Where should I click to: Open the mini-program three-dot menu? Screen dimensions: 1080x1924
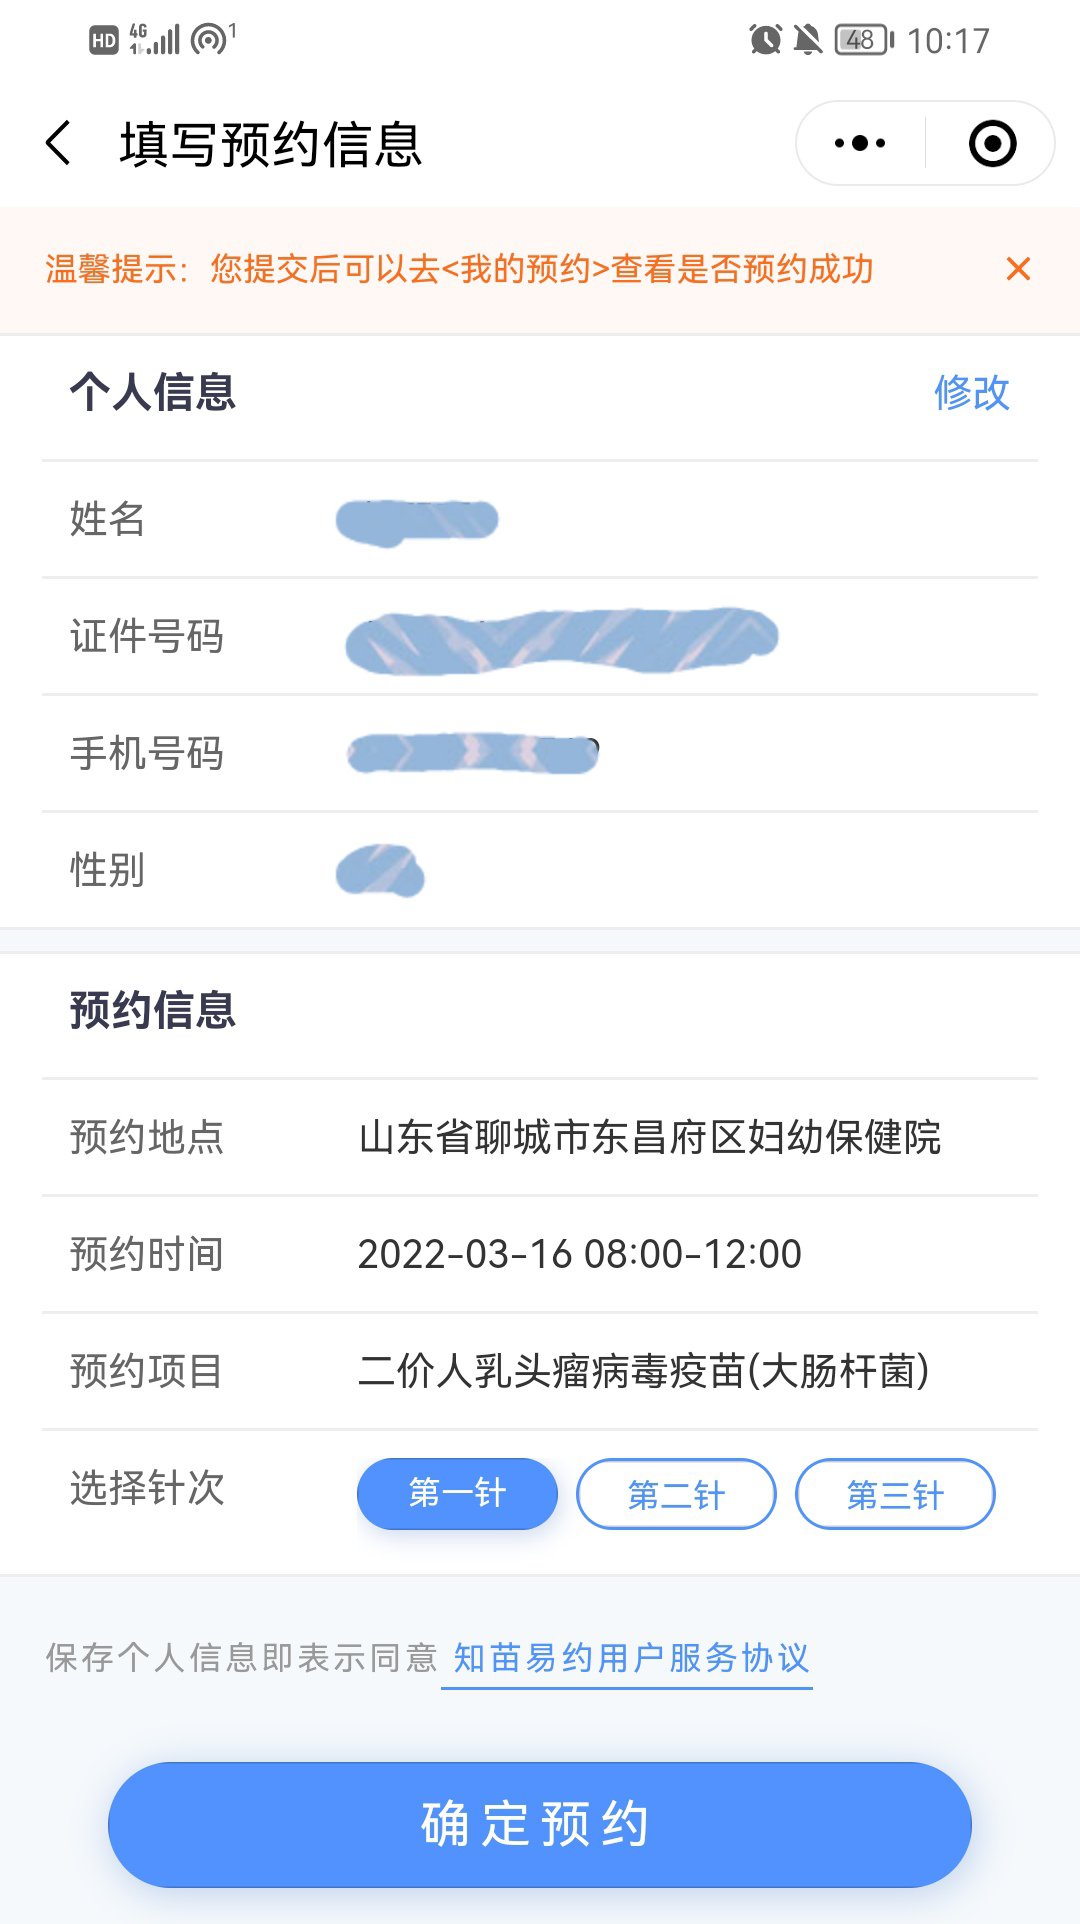(860, 143)
